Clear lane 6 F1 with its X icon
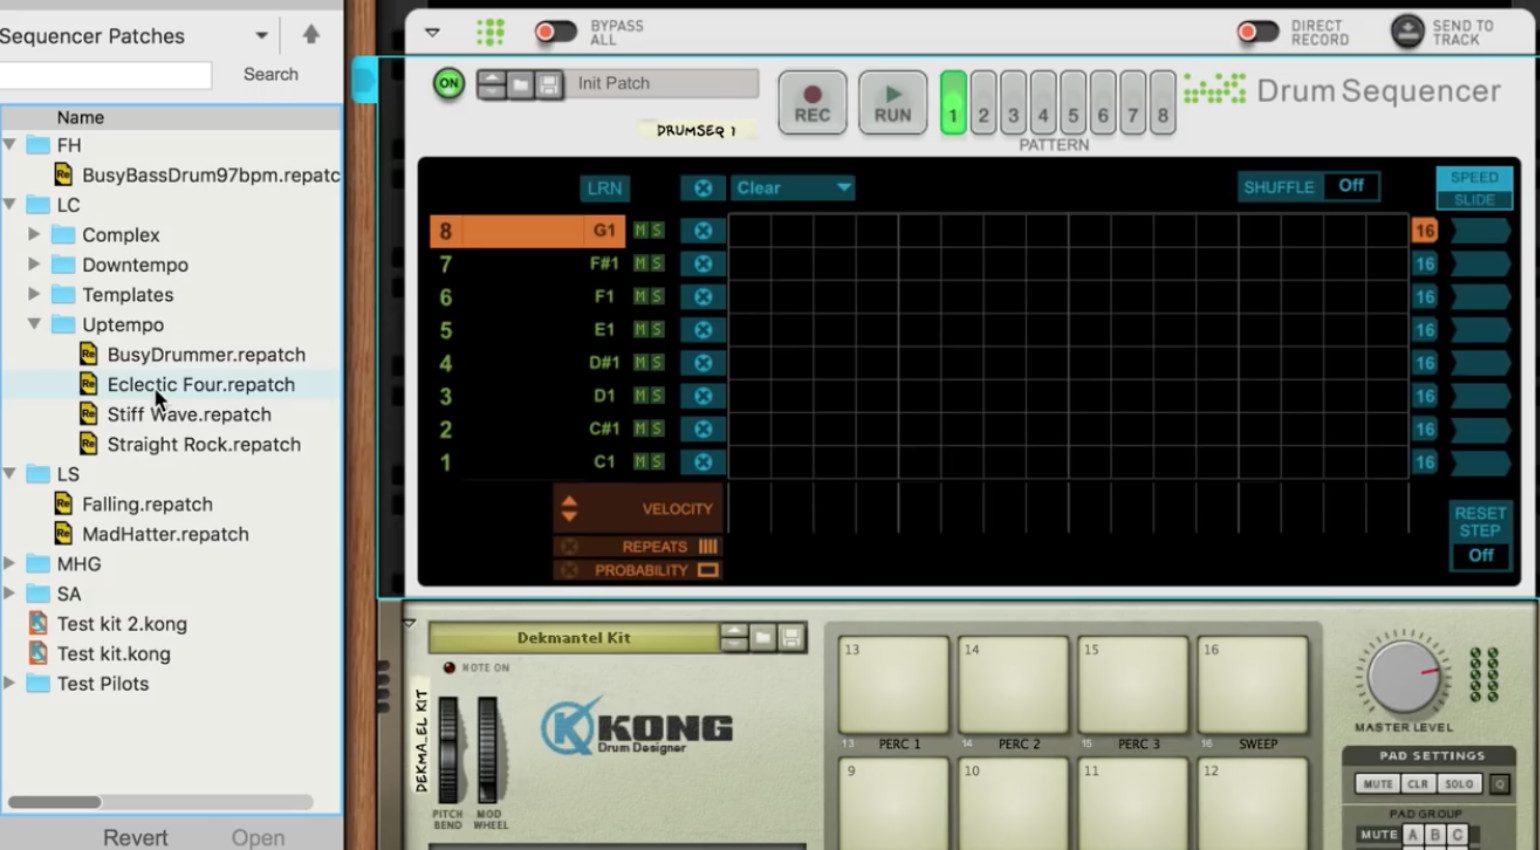Screen dimensions: 1540x850 pyautogui.click(x=703, y=297)
